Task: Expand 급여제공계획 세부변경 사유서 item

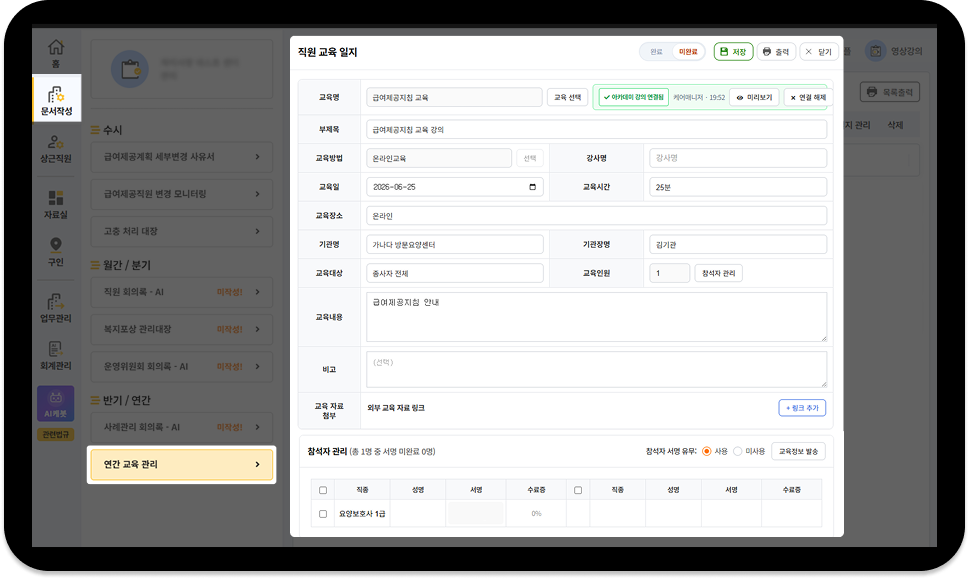Action: [182, 157]
